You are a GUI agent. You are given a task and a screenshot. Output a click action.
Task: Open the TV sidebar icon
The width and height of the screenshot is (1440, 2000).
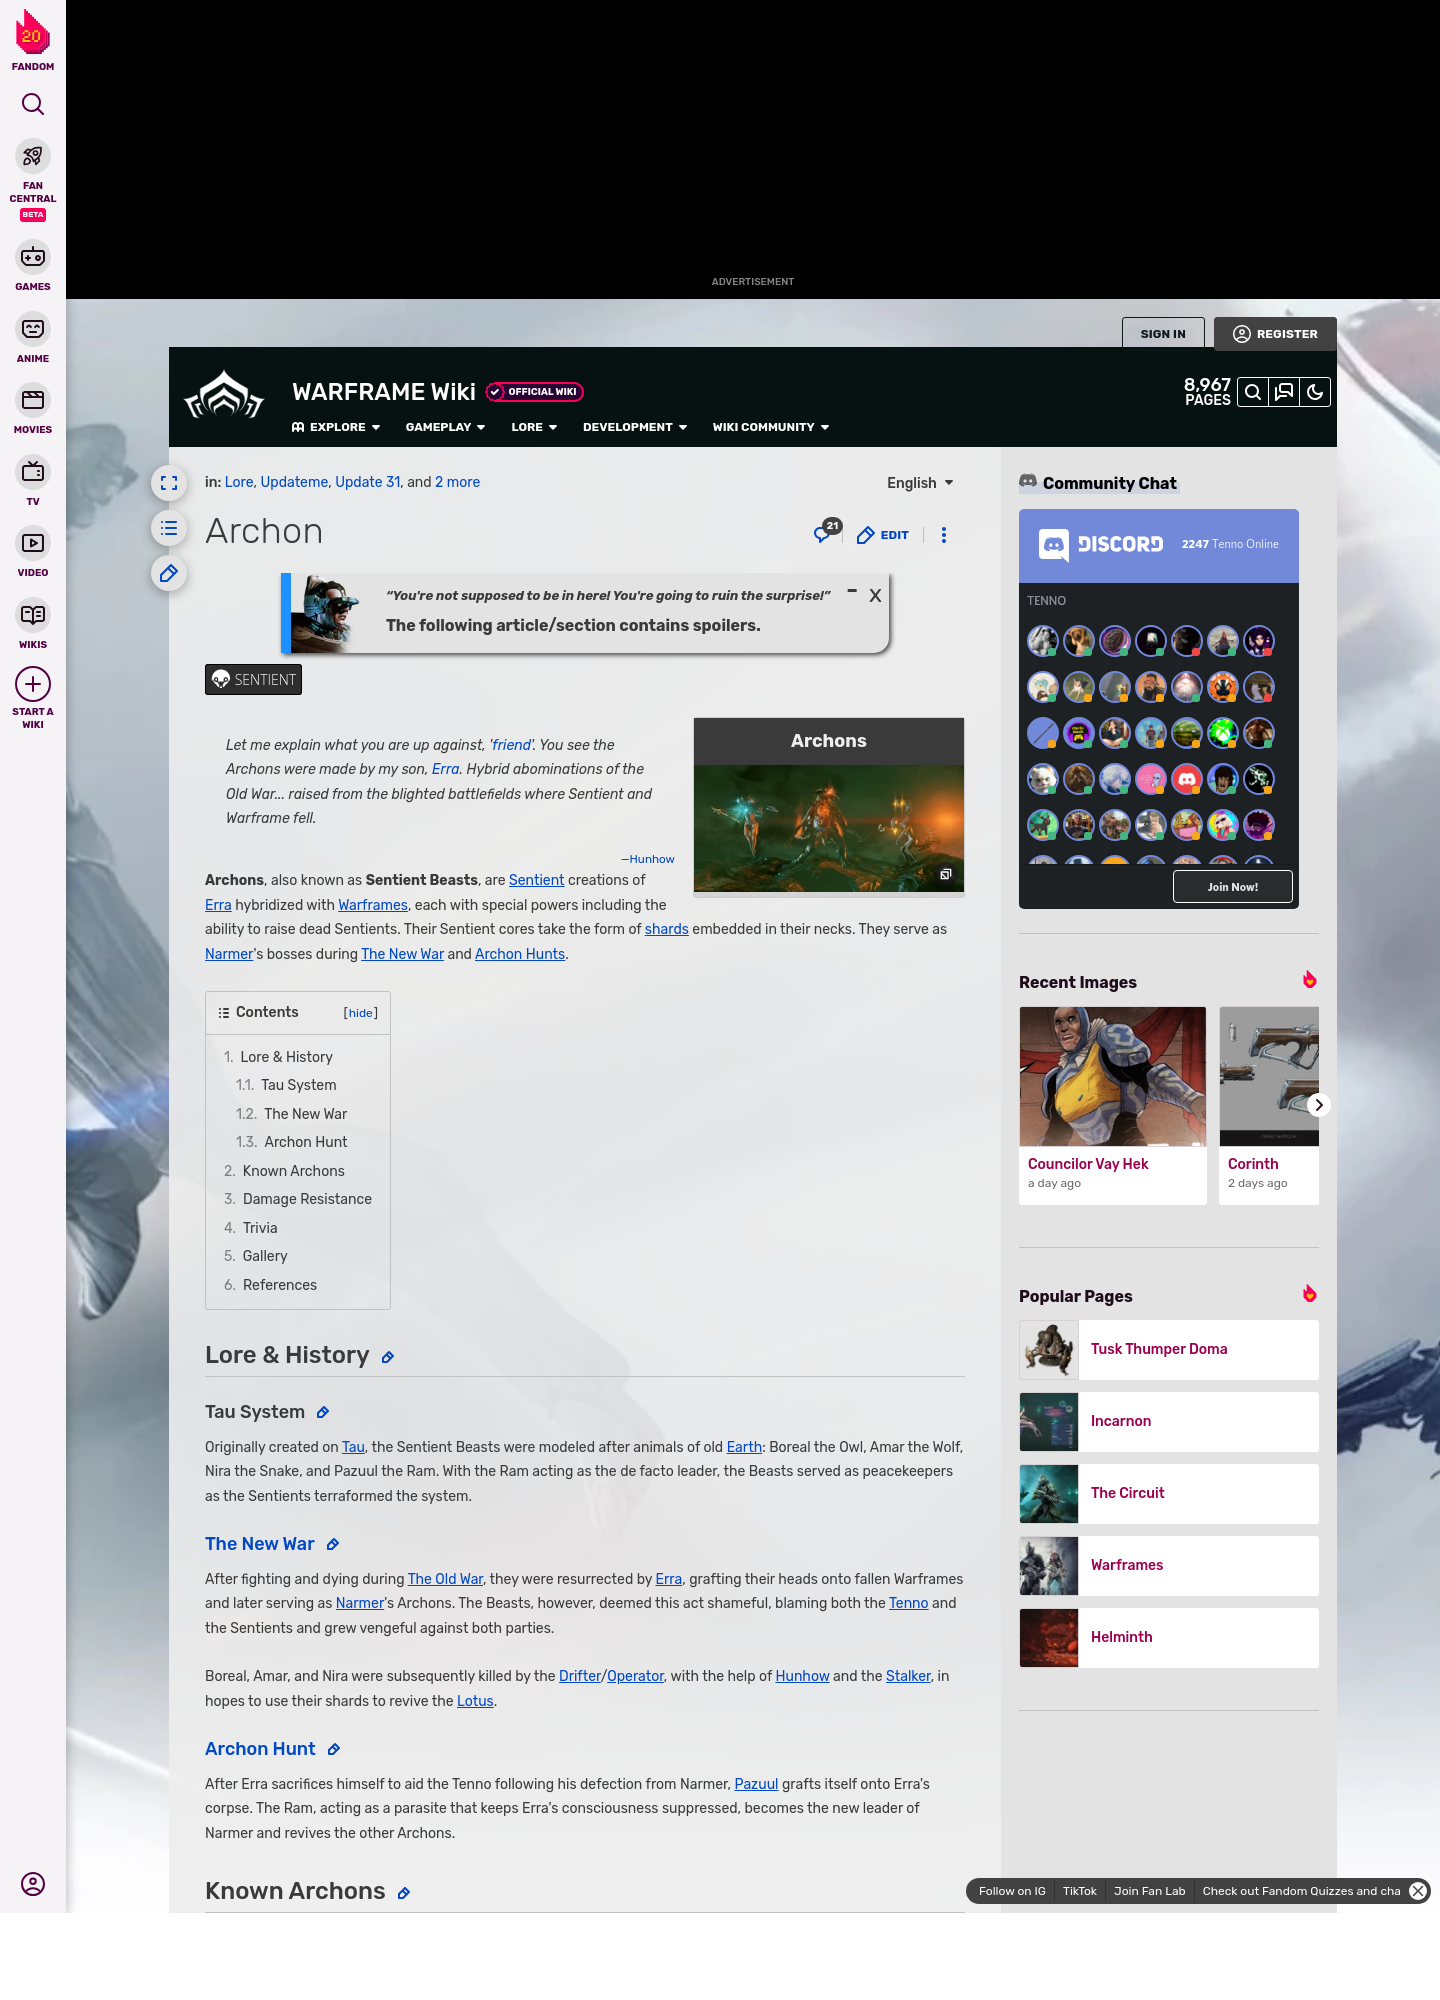click(33, 472)
